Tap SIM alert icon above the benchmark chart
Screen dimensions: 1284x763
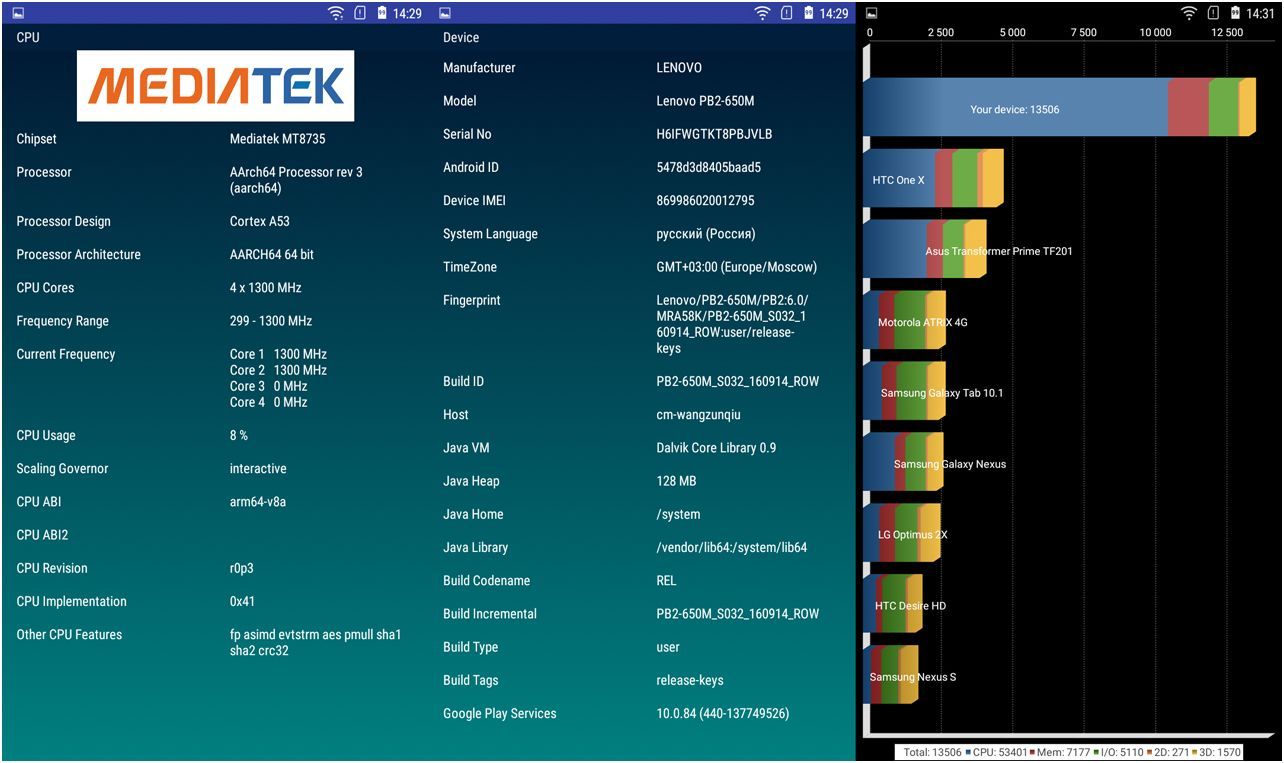point(1213,13)
